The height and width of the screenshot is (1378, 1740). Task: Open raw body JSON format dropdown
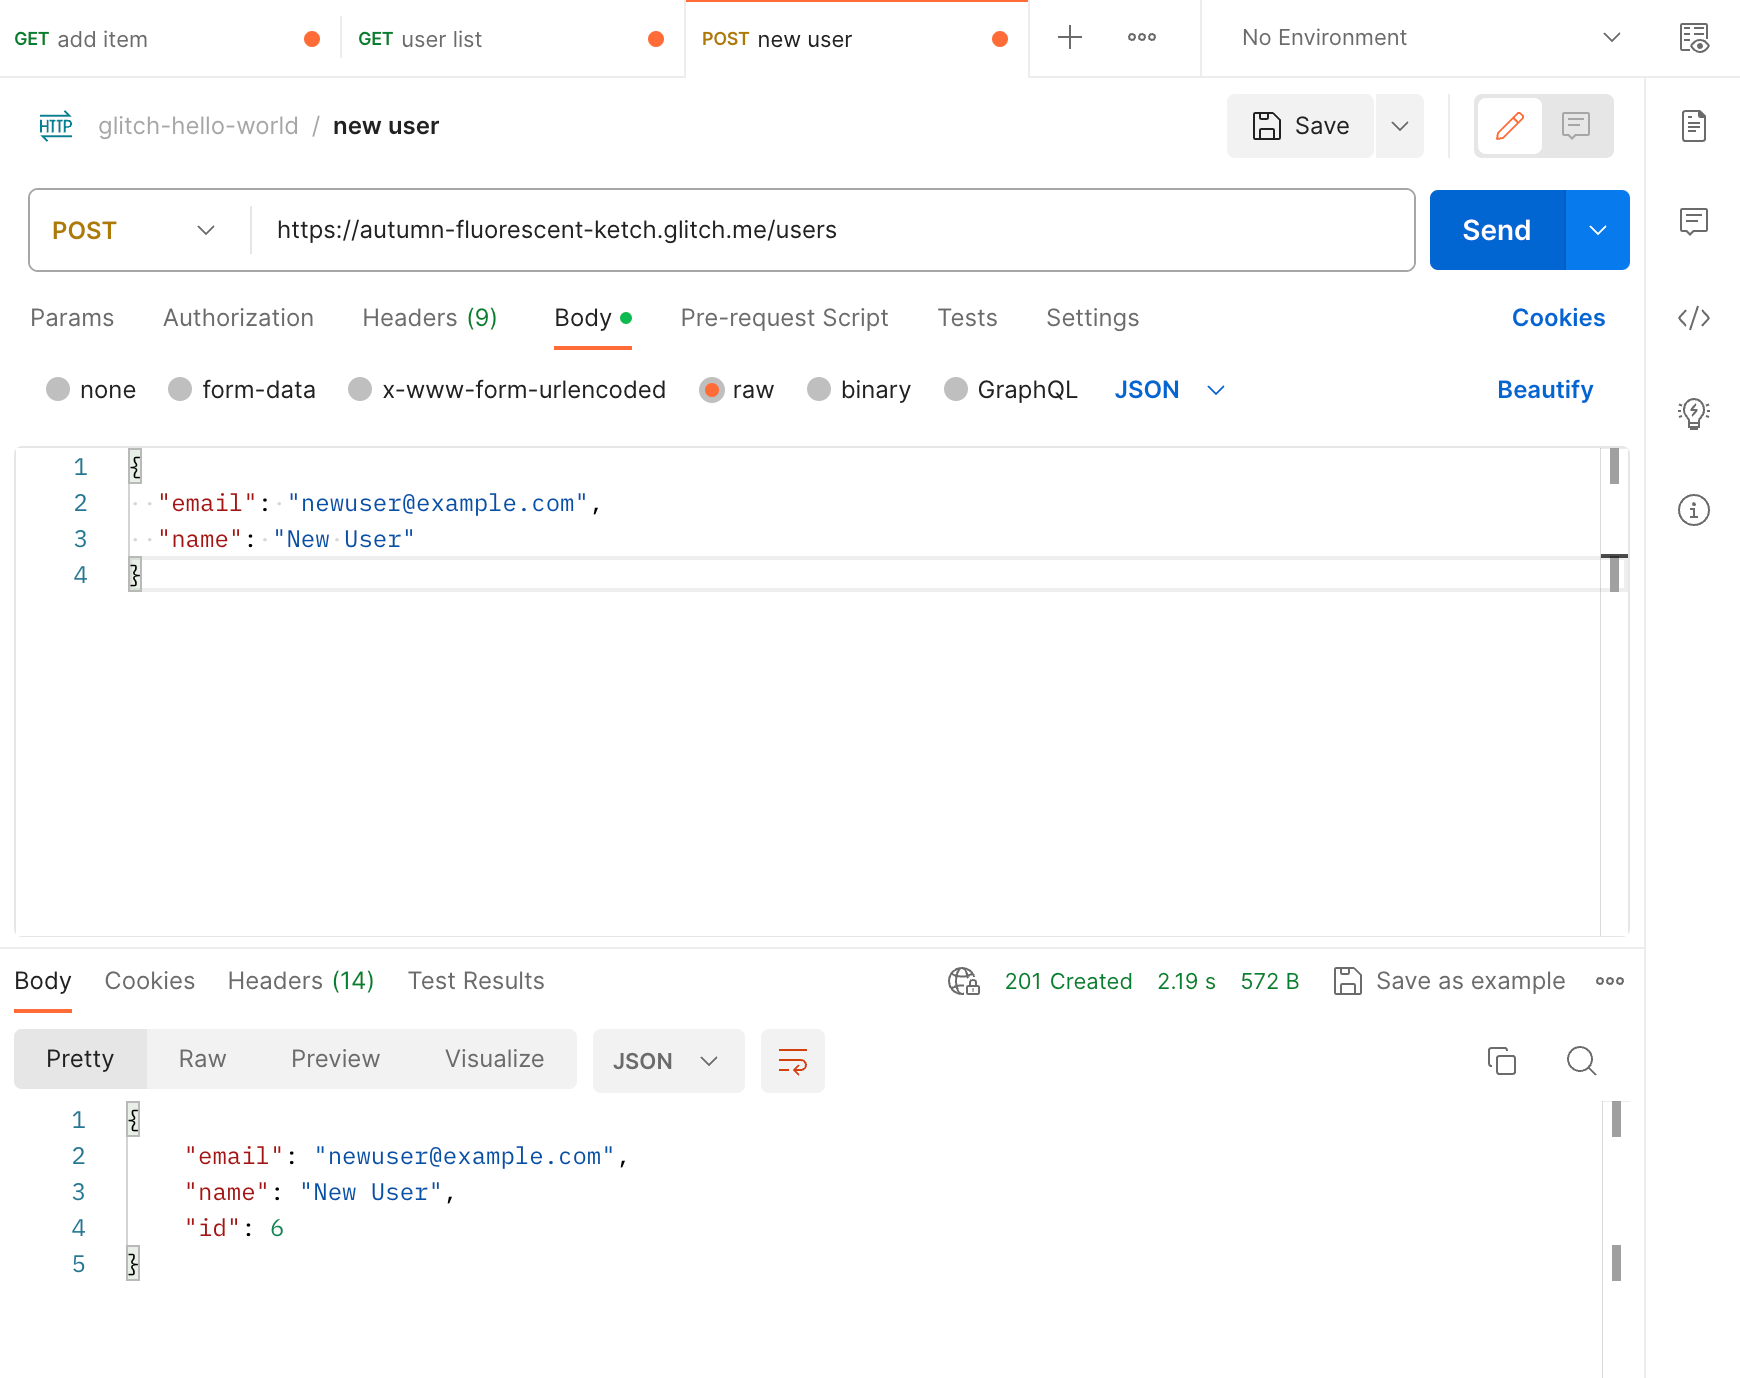click(x=1170, y=390)
